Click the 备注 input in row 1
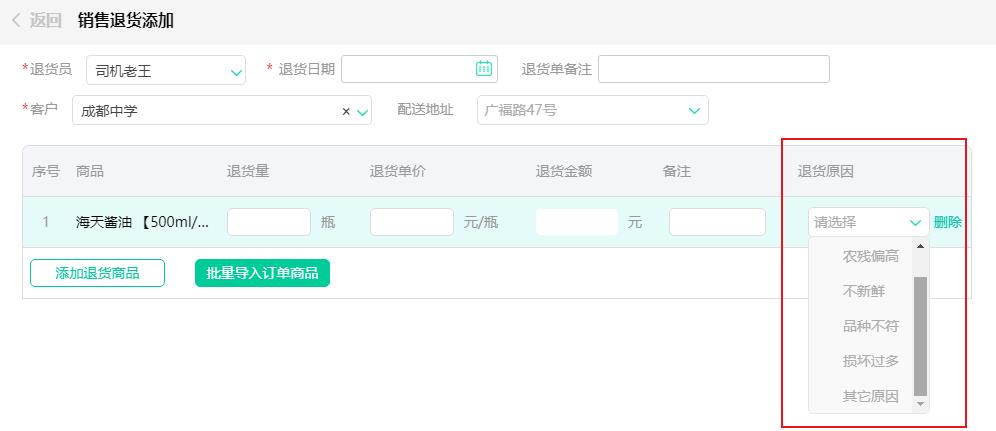 (717, 222)
